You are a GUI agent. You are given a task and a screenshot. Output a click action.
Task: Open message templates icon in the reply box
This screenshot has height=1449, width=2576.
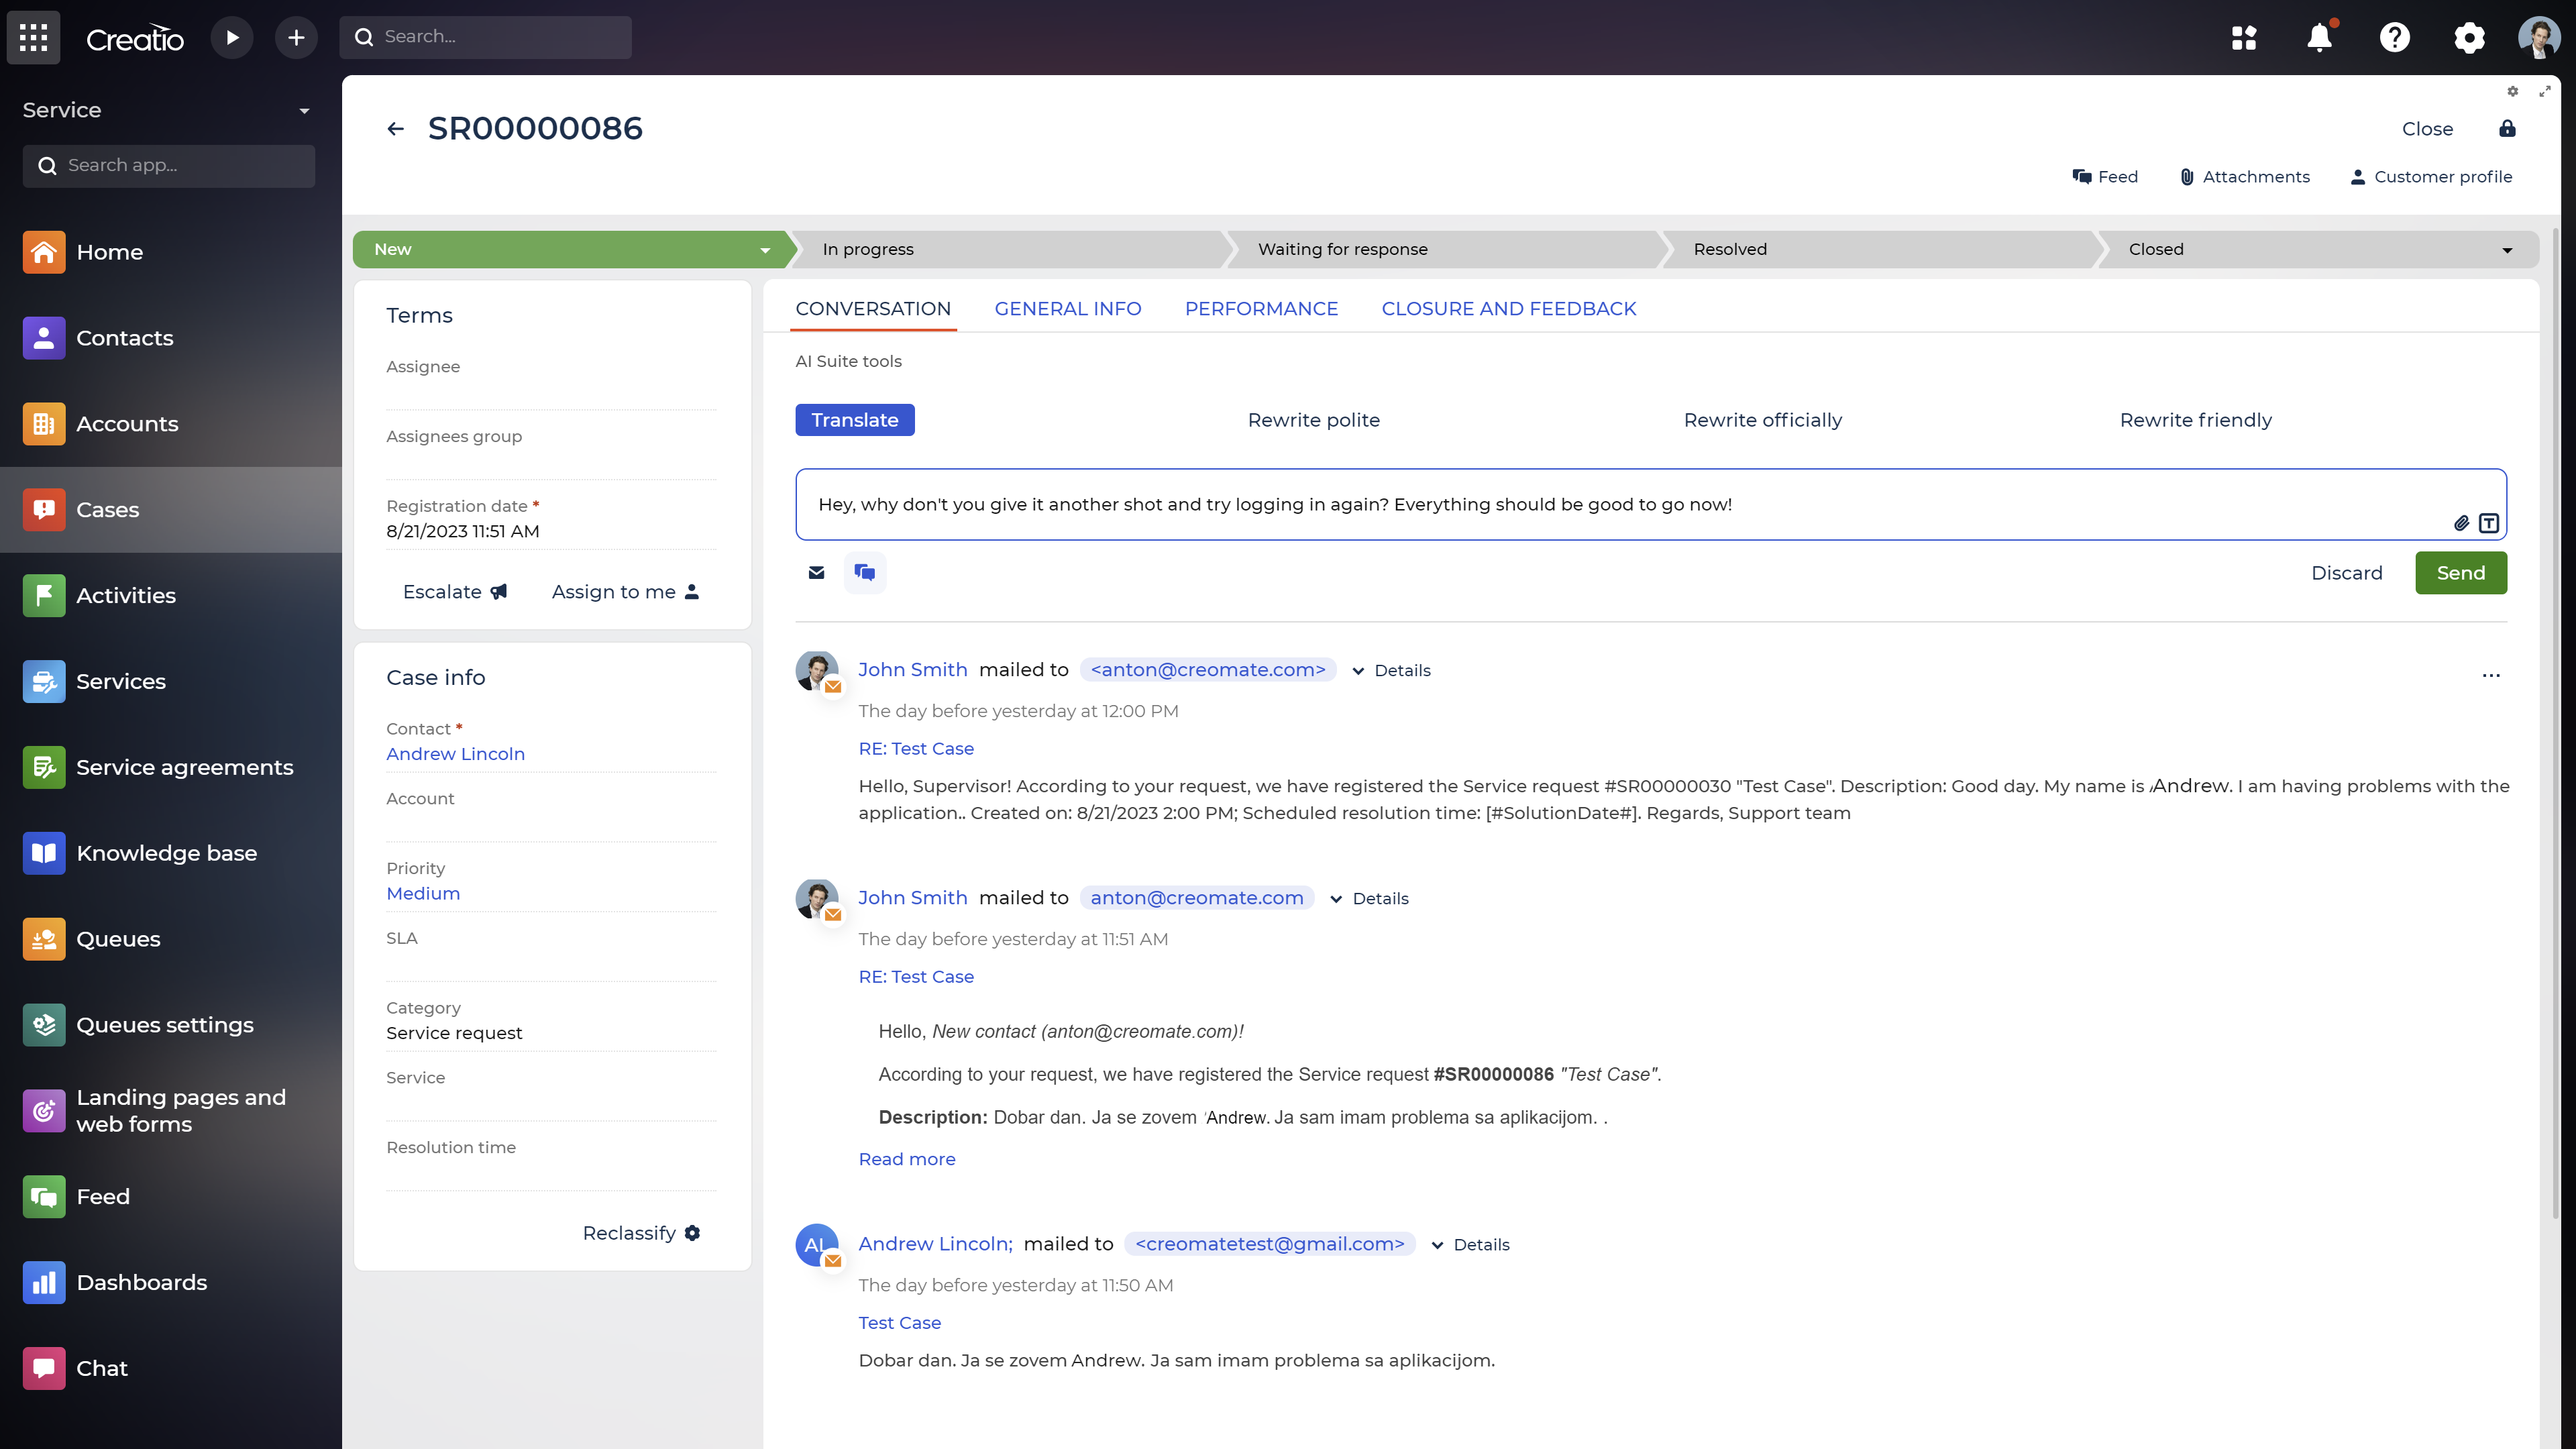2489,522
